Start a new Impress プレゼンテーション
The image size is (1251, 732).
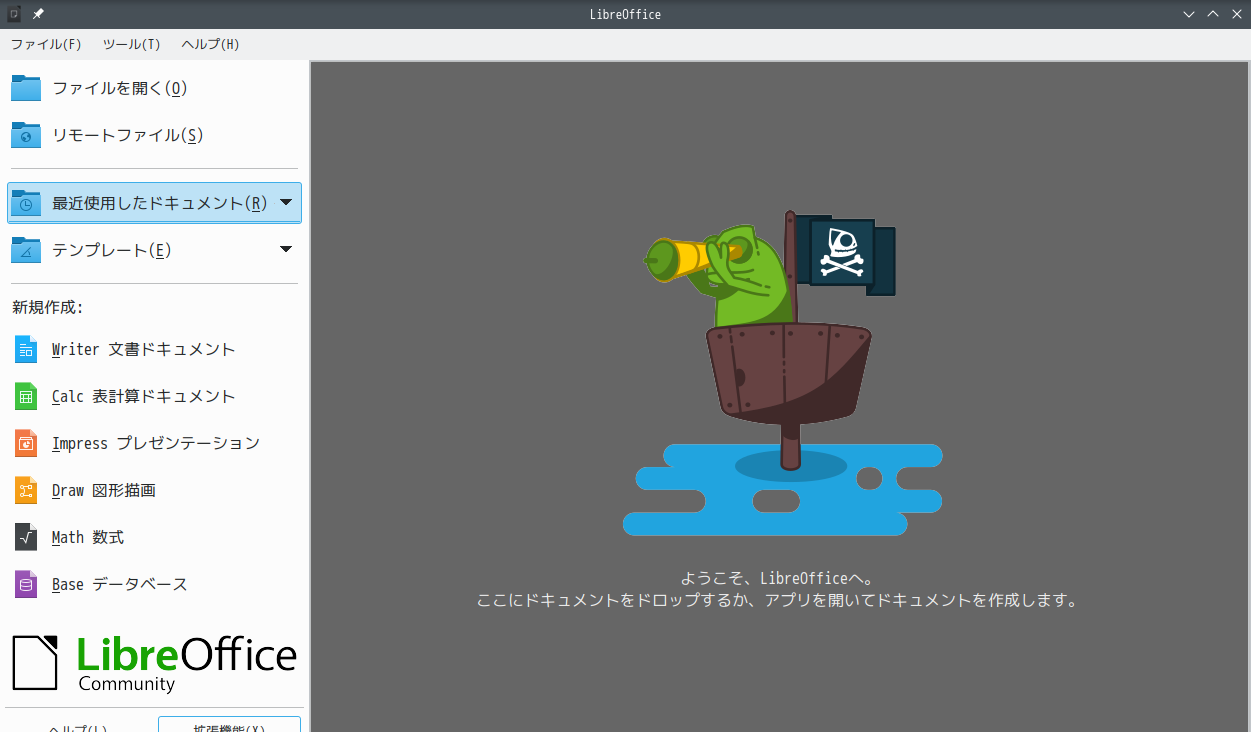click(x=153, y=444)
